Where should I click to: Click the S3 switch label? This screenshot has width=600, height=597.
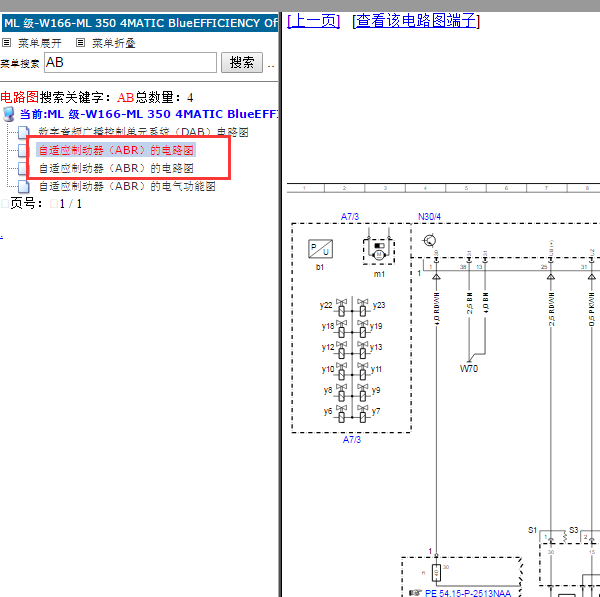(x=573, y=530)
